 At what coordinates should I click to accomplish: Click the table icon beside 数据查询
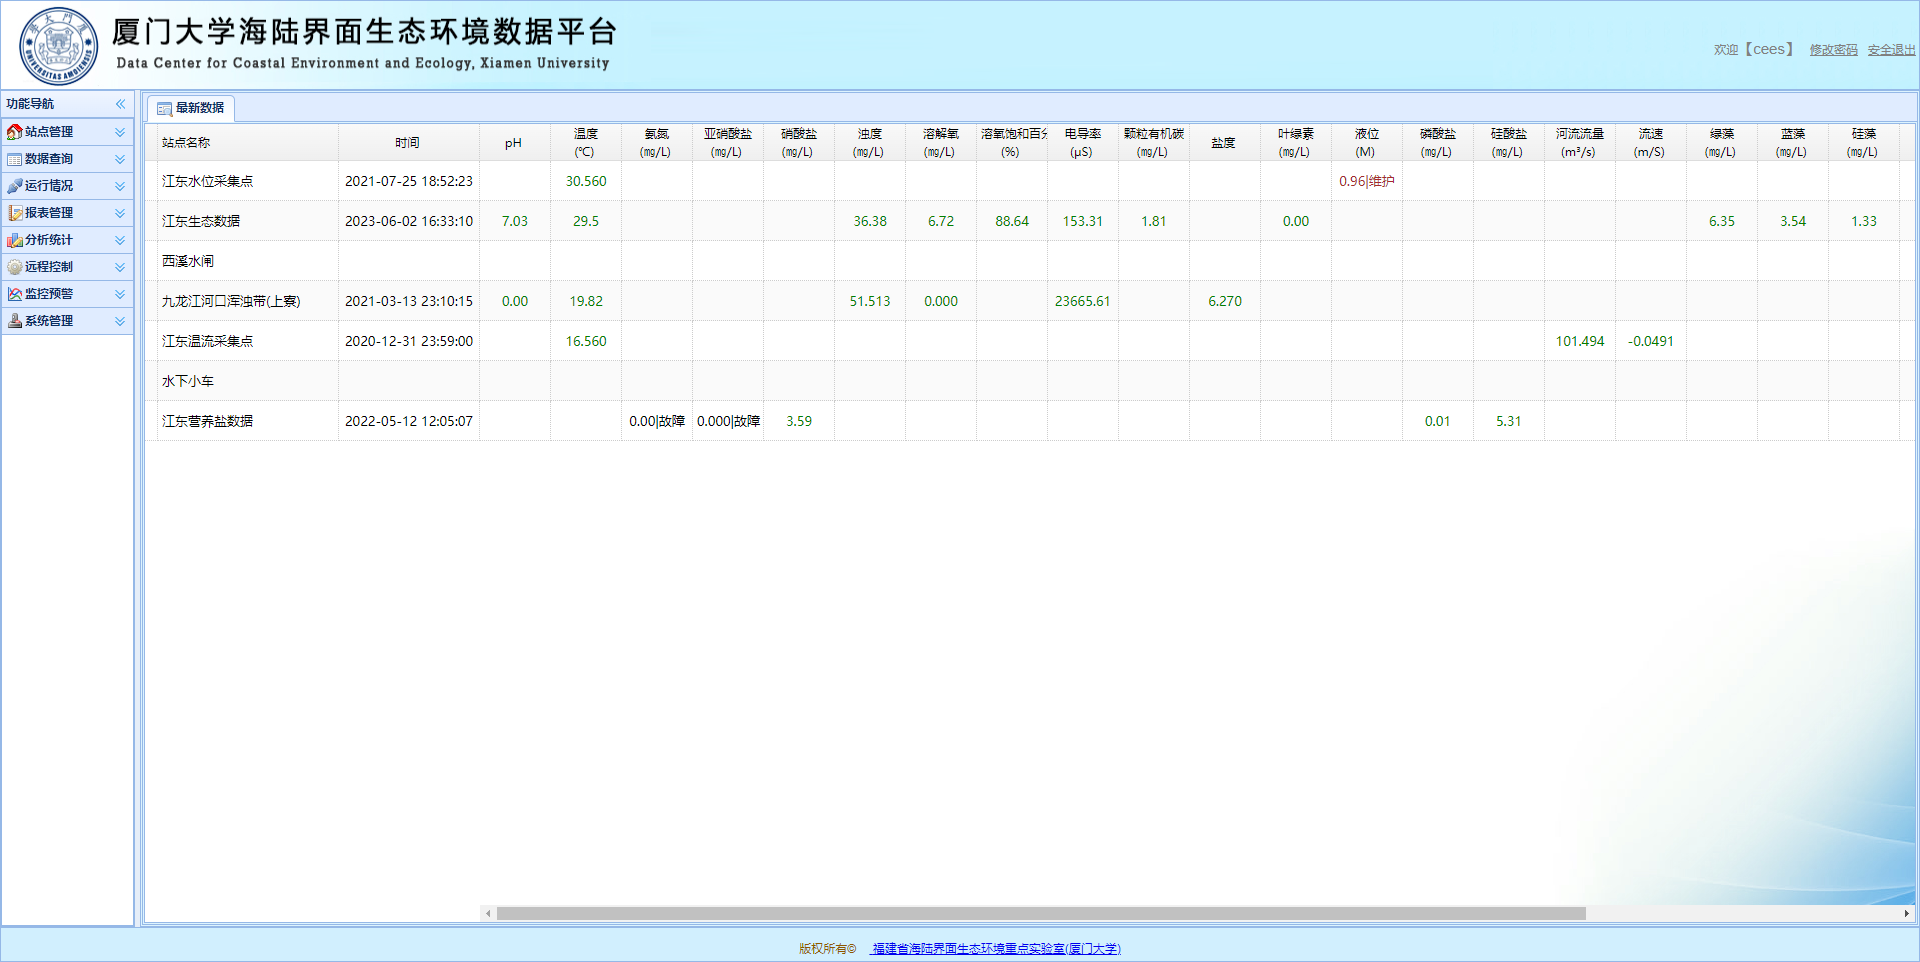coord(14,159)
